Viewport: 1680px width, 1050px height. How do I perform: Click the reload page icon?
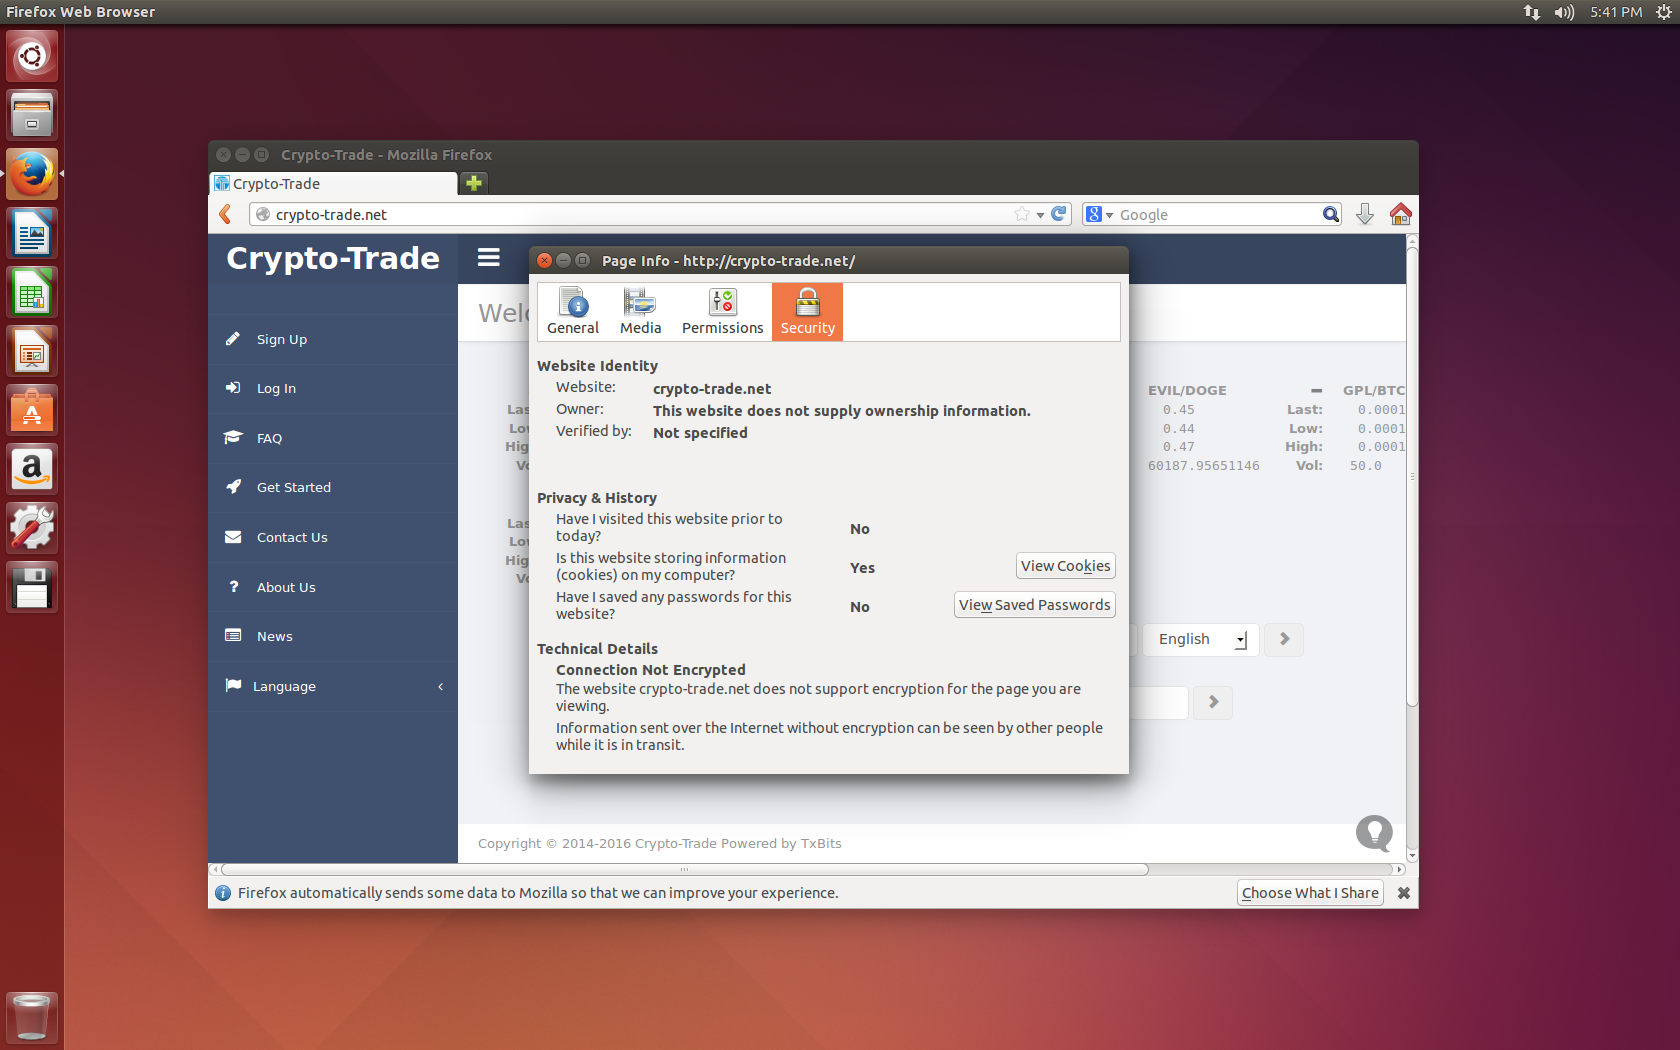pos(1058,214)
